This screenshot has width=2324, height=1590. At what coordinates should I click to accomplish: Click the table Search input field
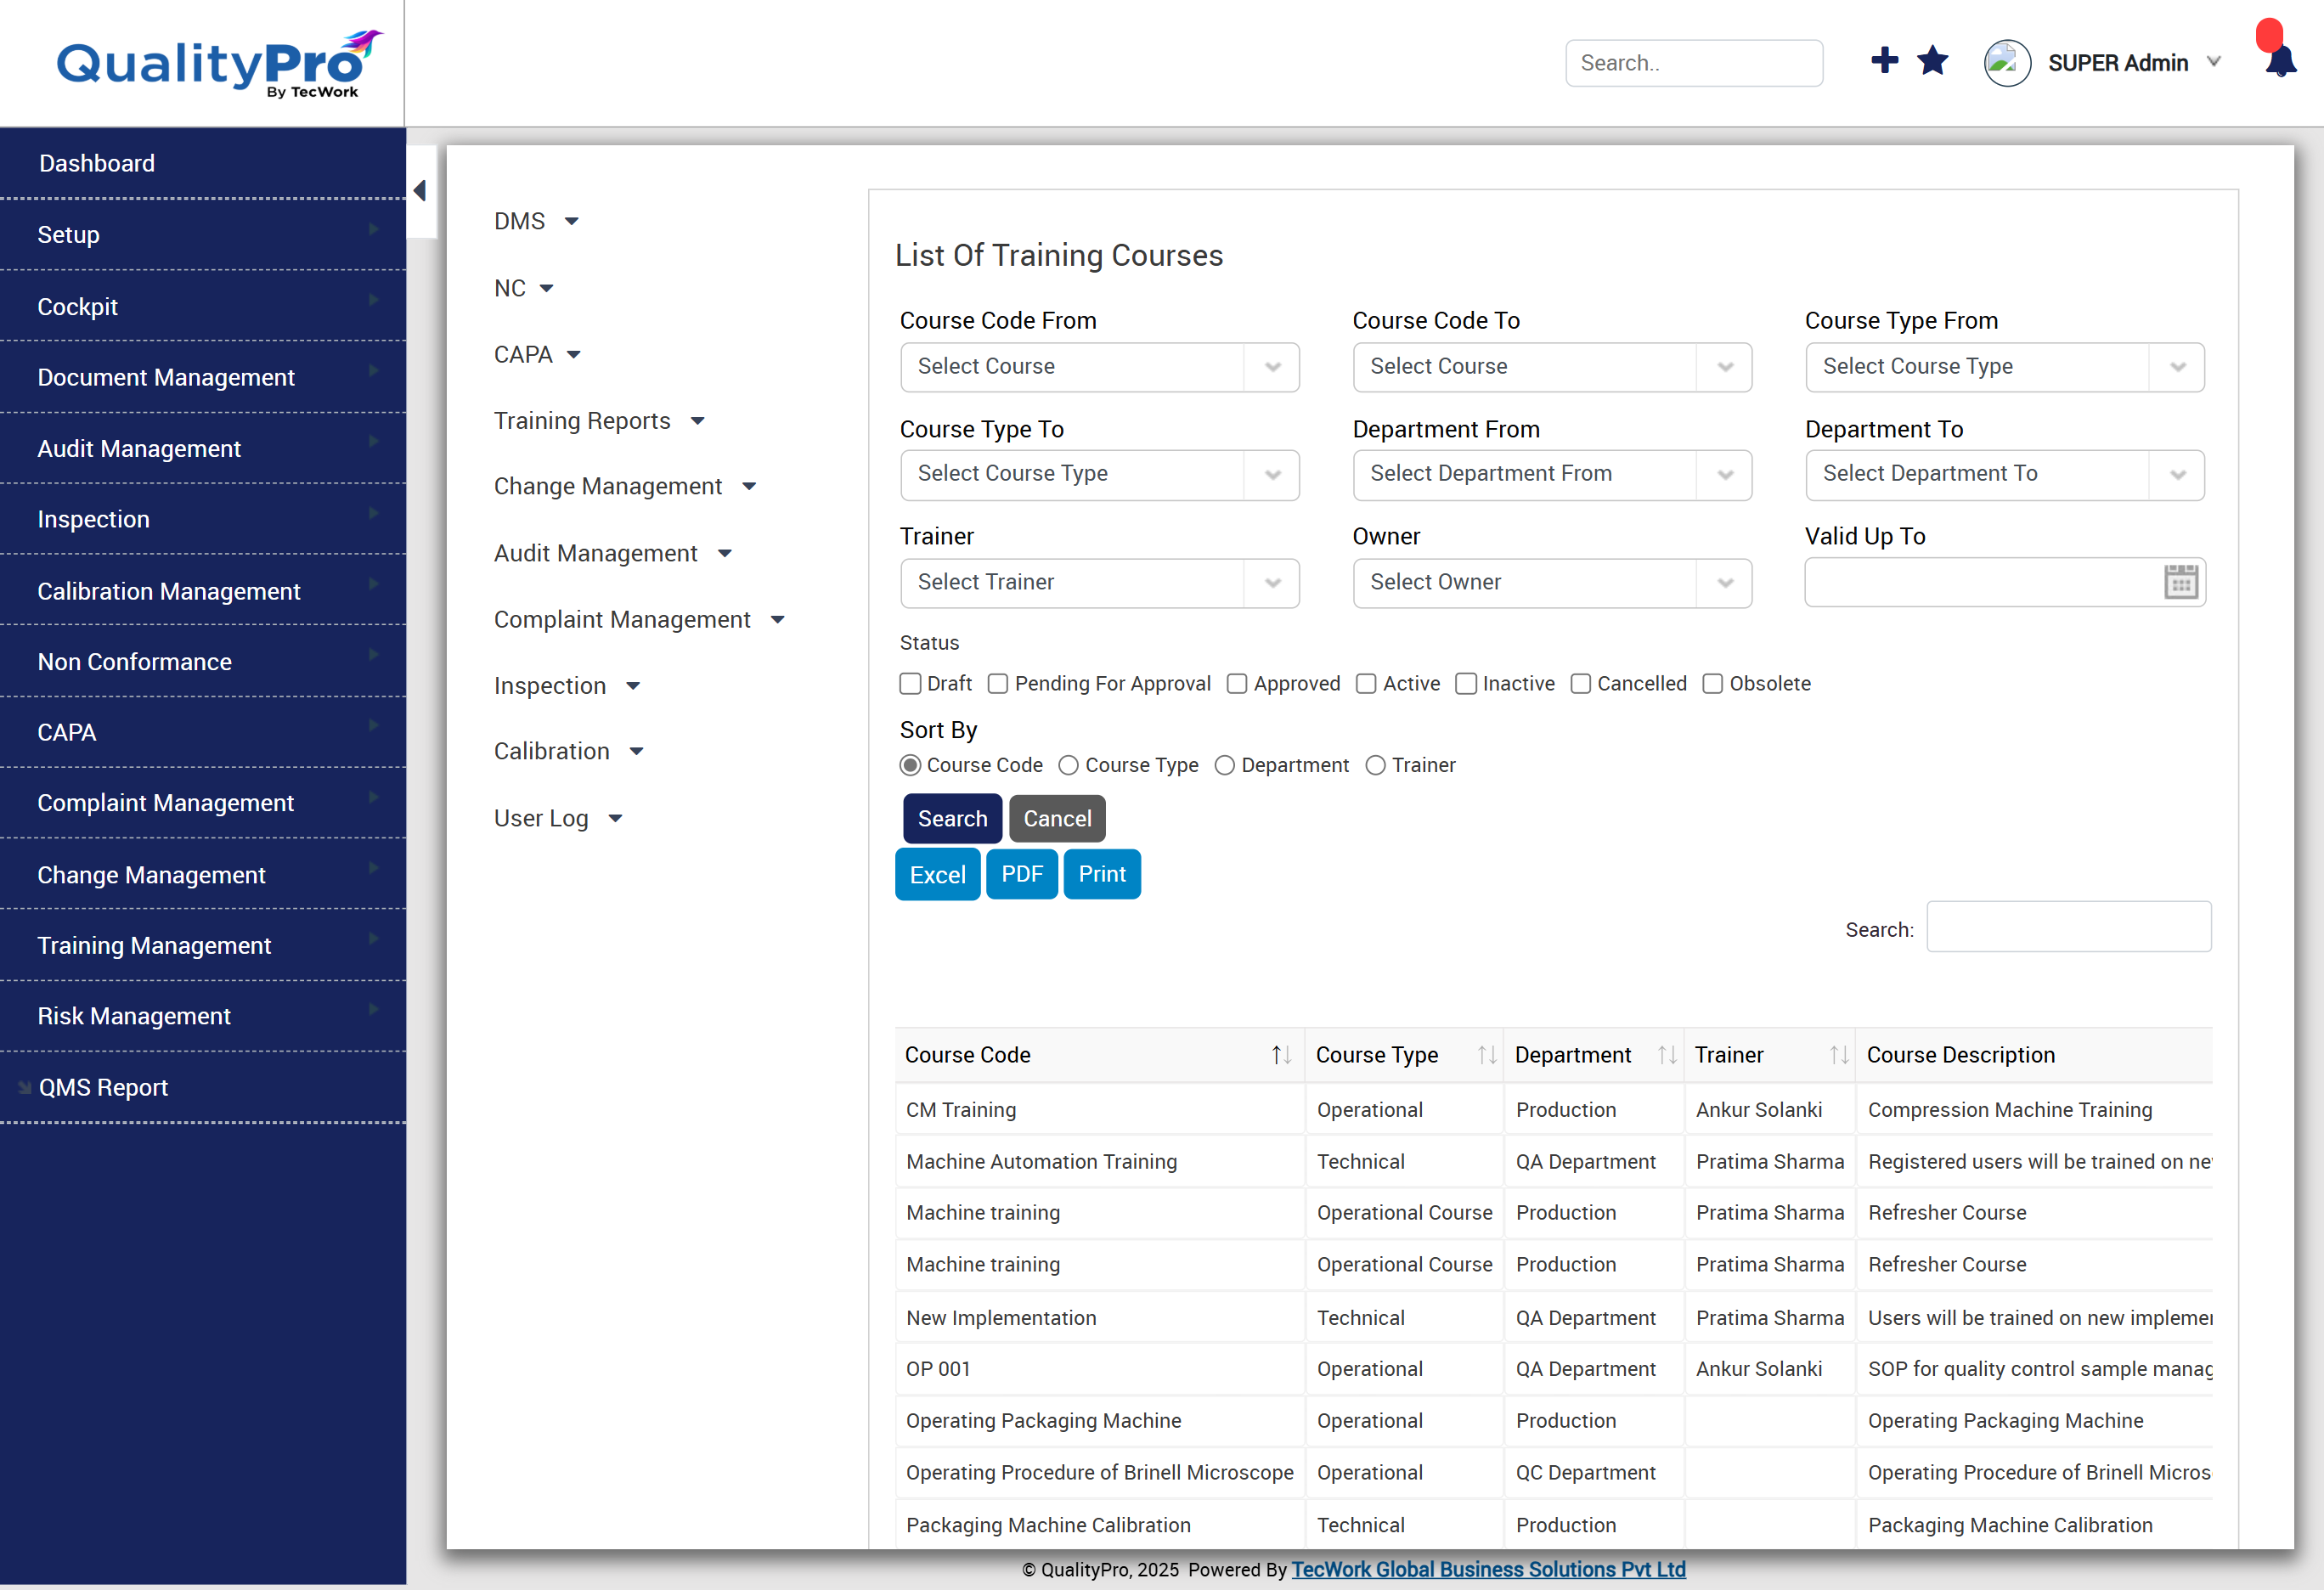click(2068, 928)
